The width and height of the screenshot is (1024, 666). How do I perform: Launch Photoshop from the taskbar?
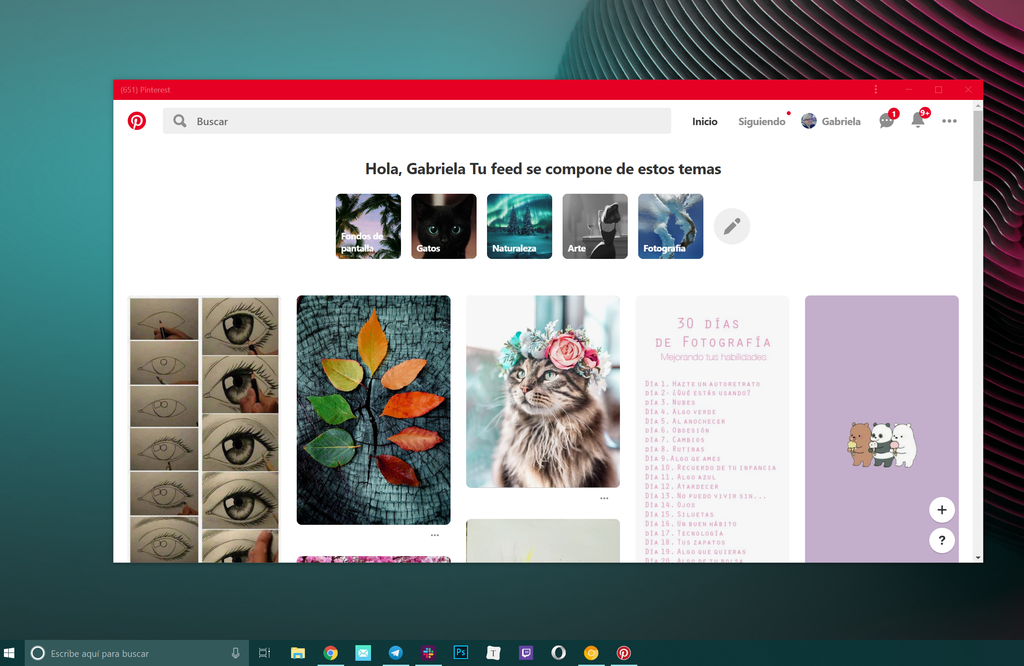460,652
